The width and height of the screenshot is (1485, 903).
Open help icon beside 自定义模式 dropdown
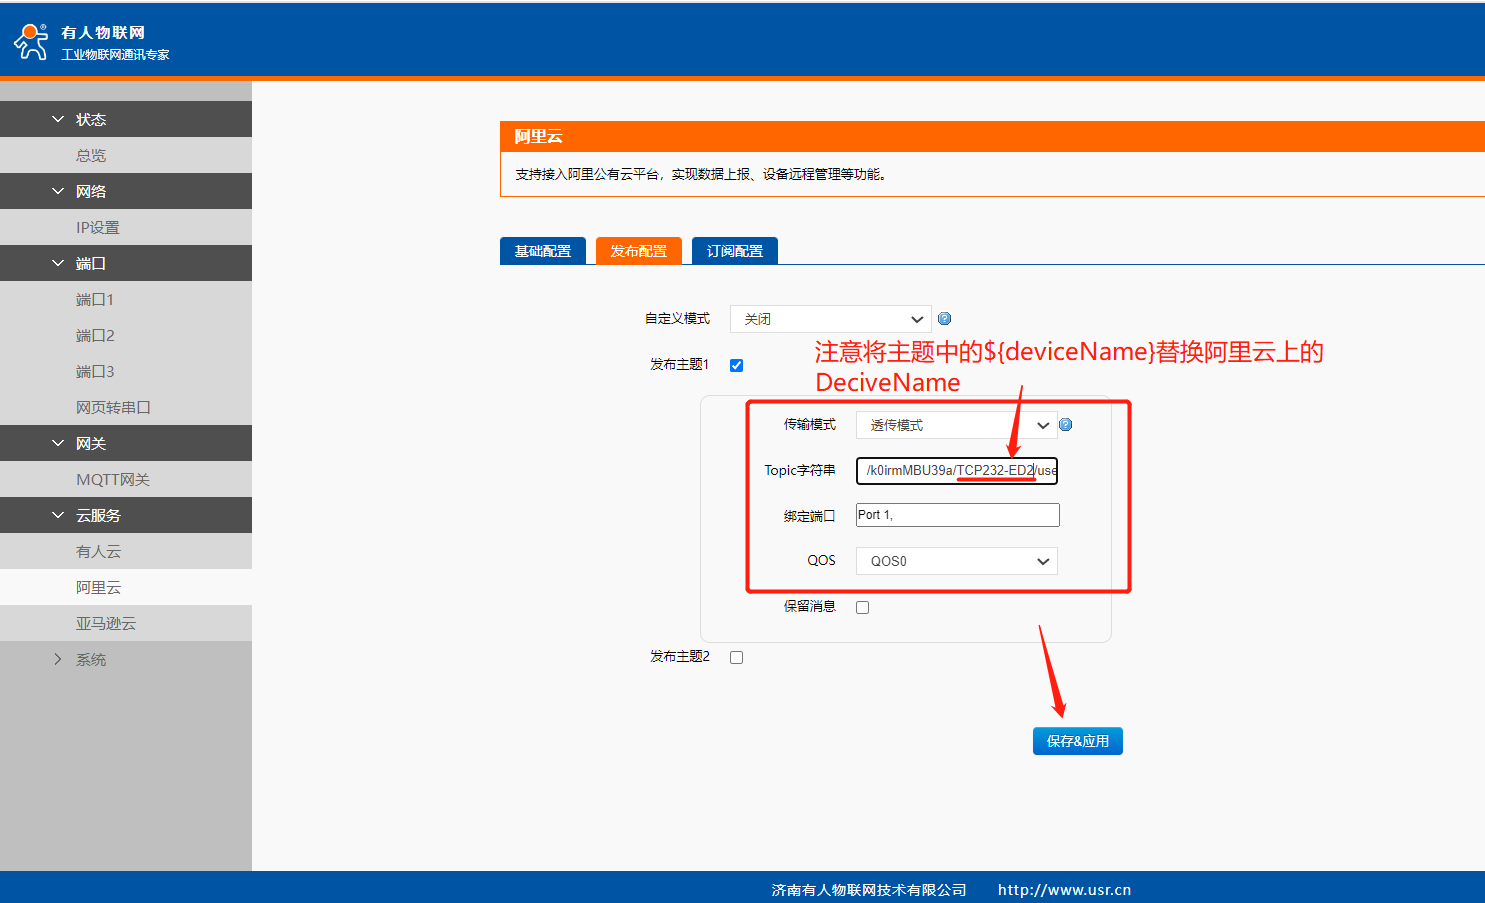(944, 319)
